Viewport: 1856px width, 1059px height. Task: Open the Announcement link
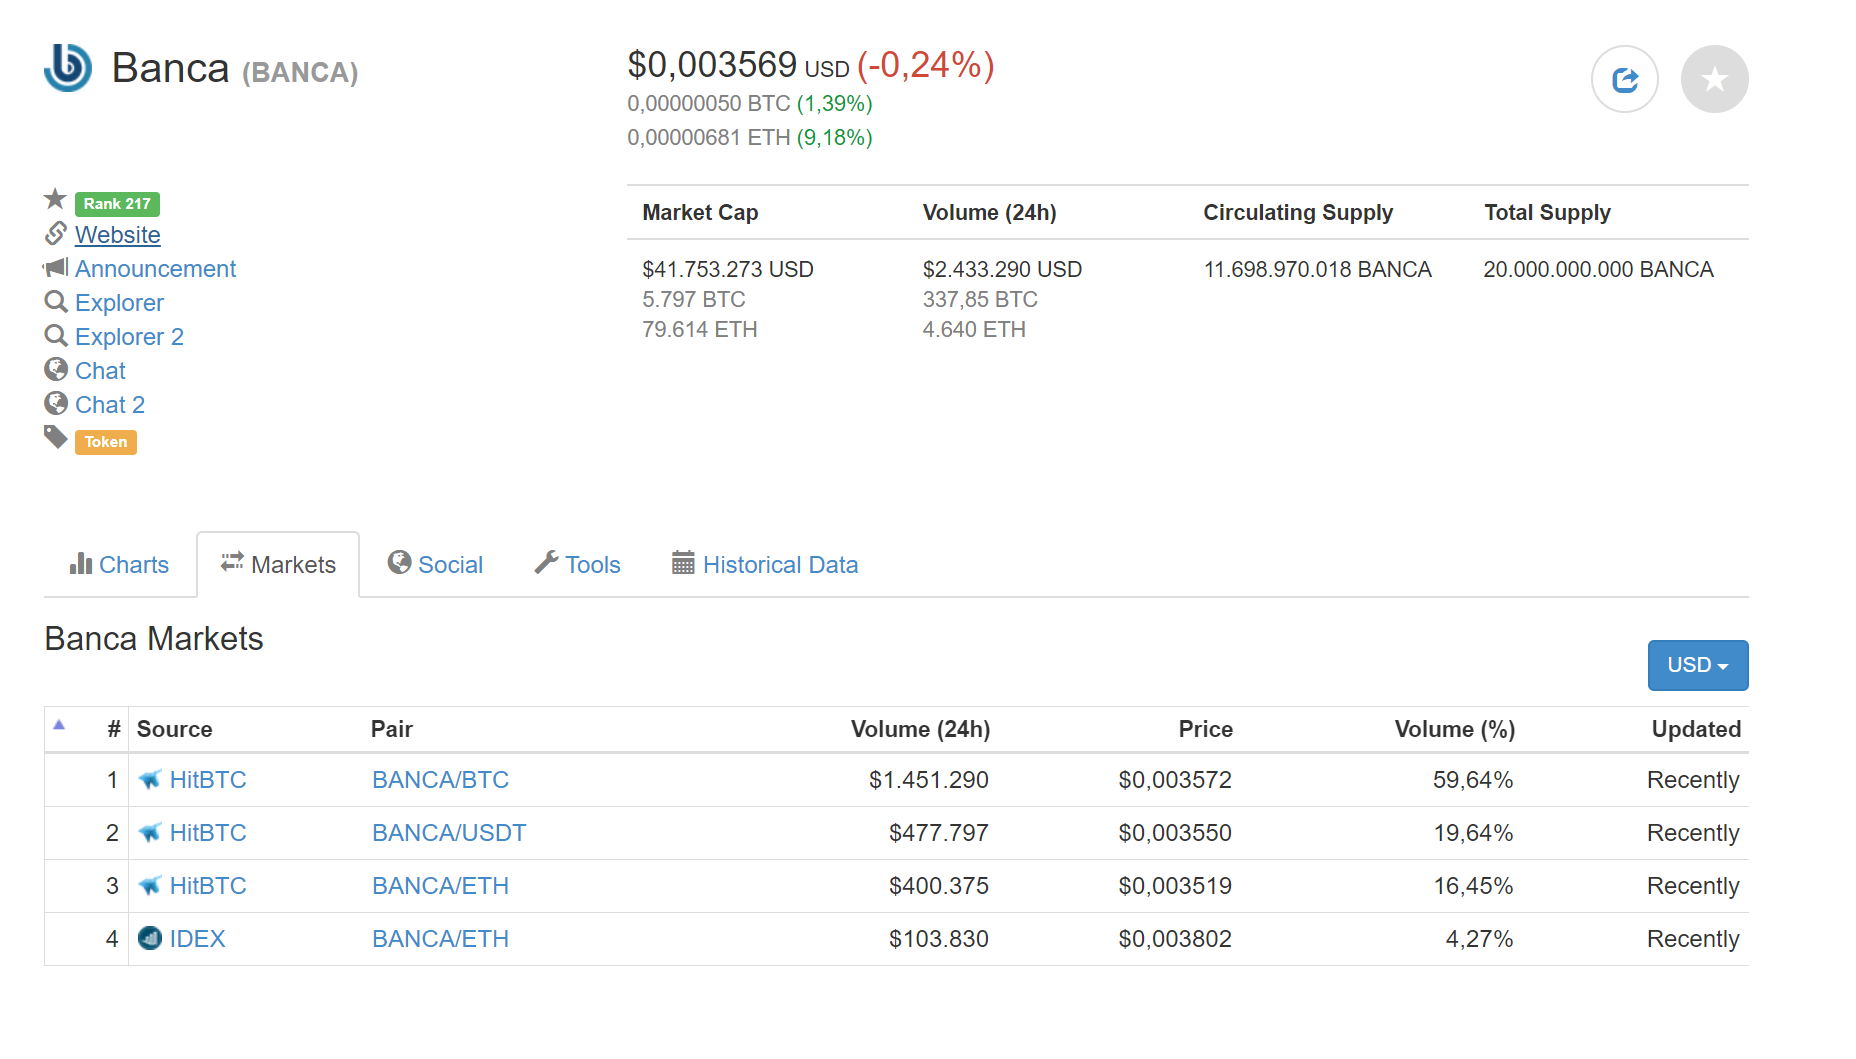coord(155,269)
